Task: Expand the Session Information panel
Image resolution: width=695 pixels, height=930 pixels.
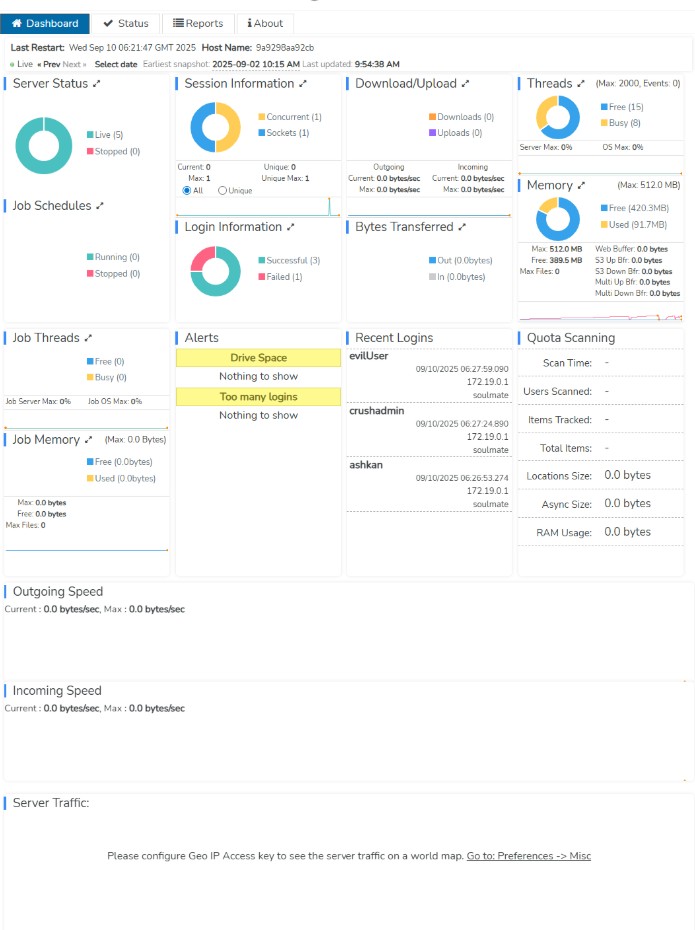Action: pos(303,84)
